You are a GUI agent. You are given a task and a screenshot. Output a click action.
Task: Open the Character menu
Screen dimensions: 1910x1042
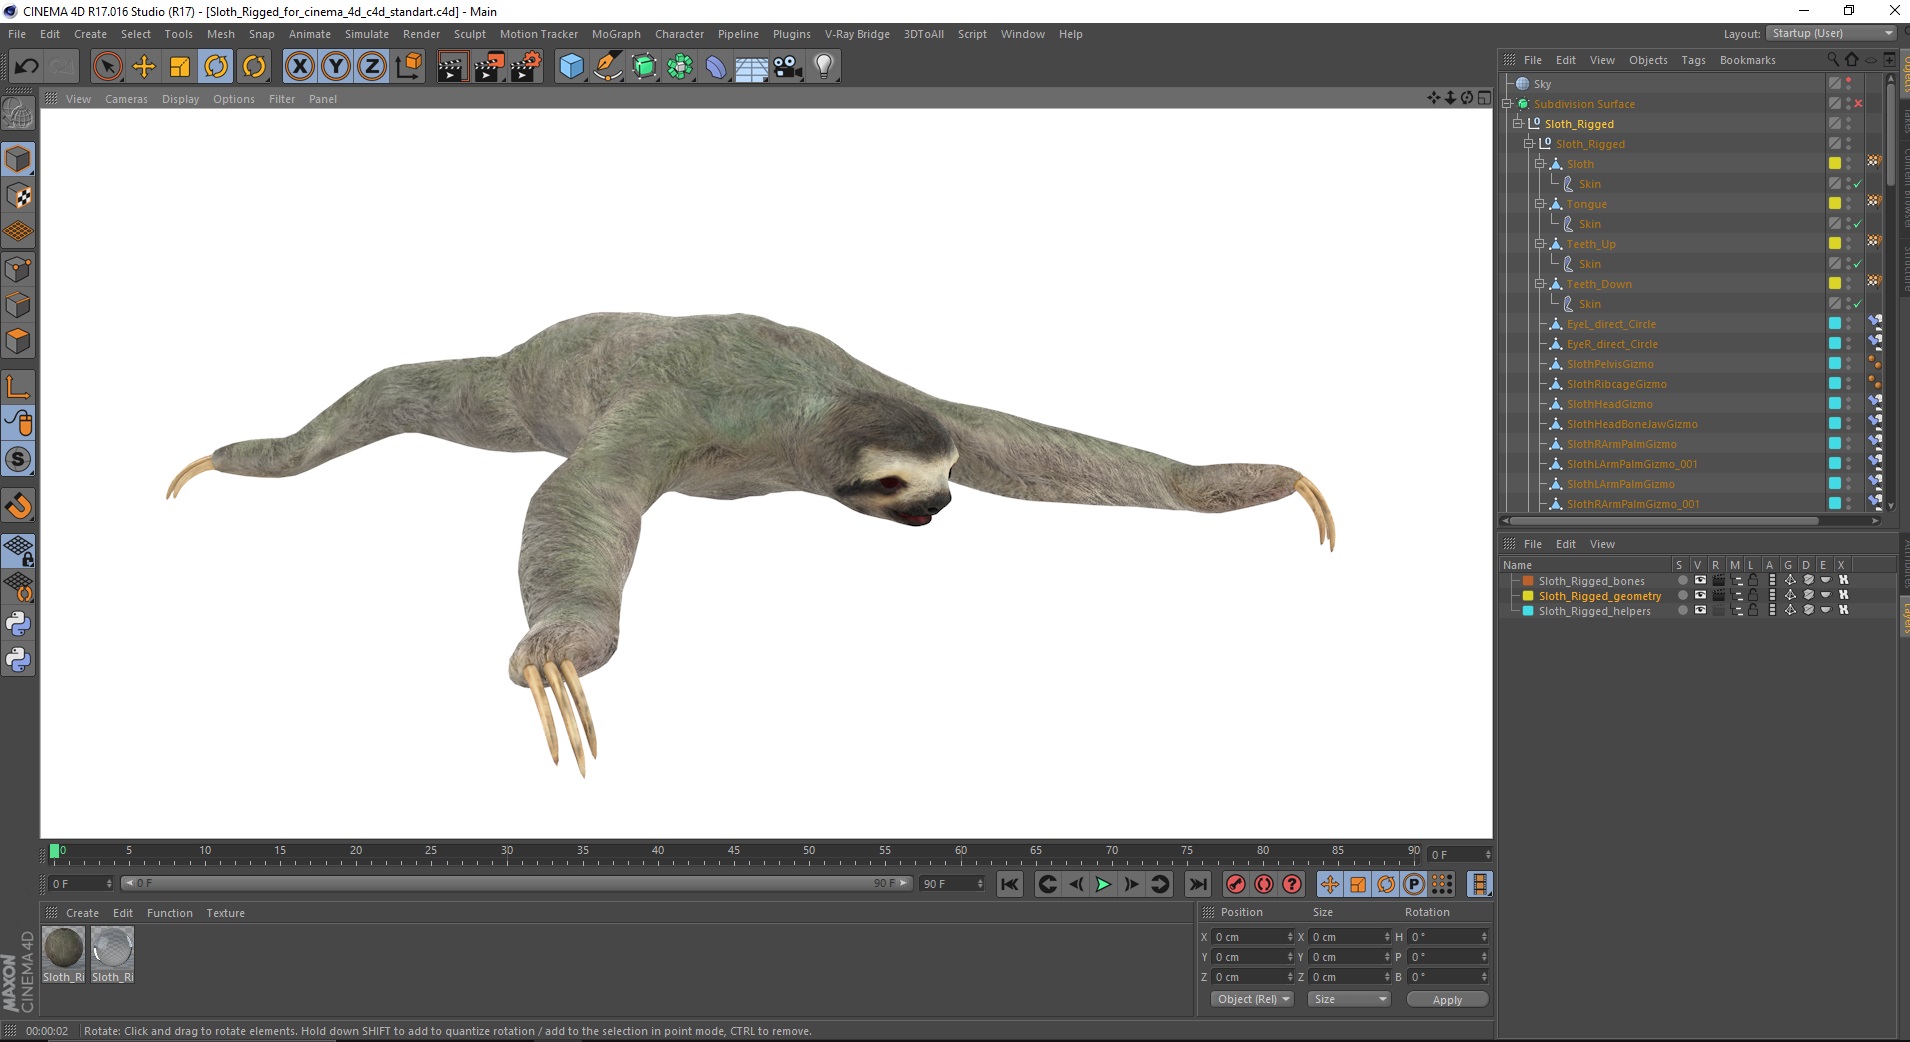pyautogui.click(x=679, y=34)
